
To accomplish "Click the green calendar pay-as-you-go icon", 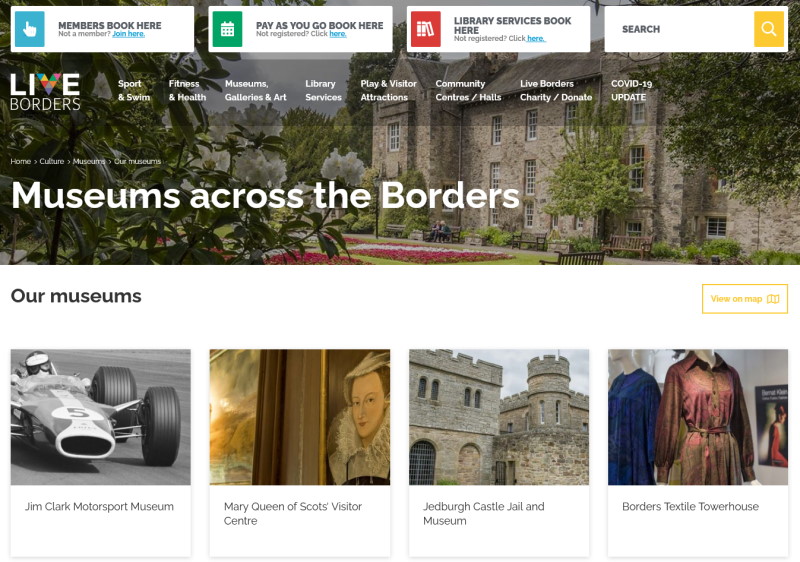I will pos(227,29).
